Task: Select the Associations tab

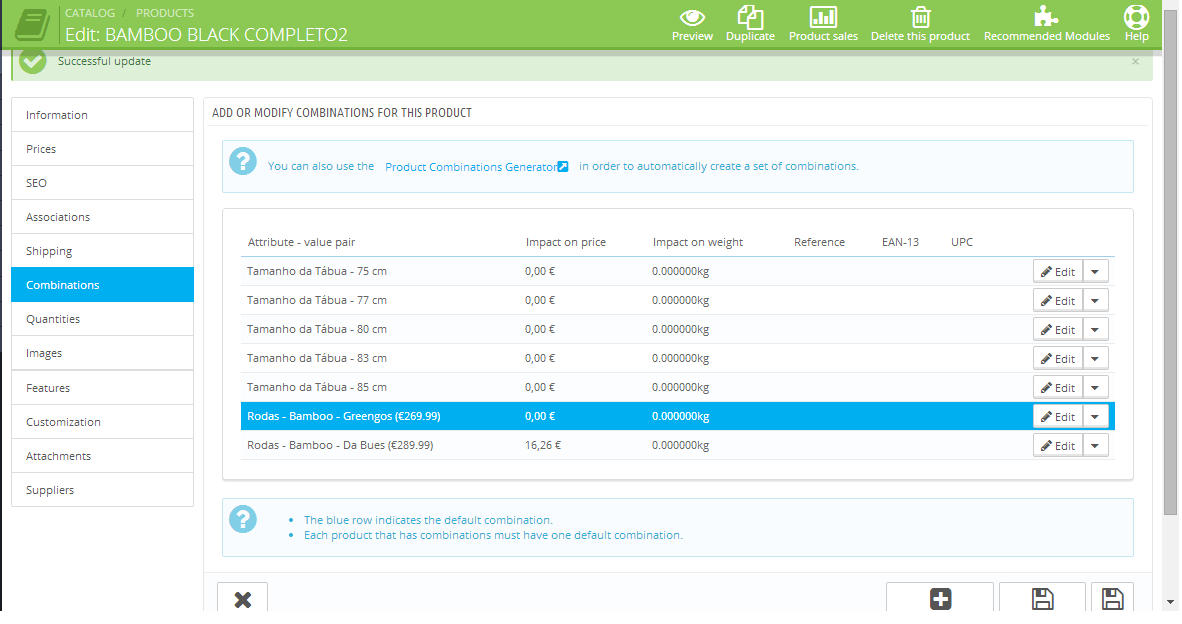Action: 103,216
